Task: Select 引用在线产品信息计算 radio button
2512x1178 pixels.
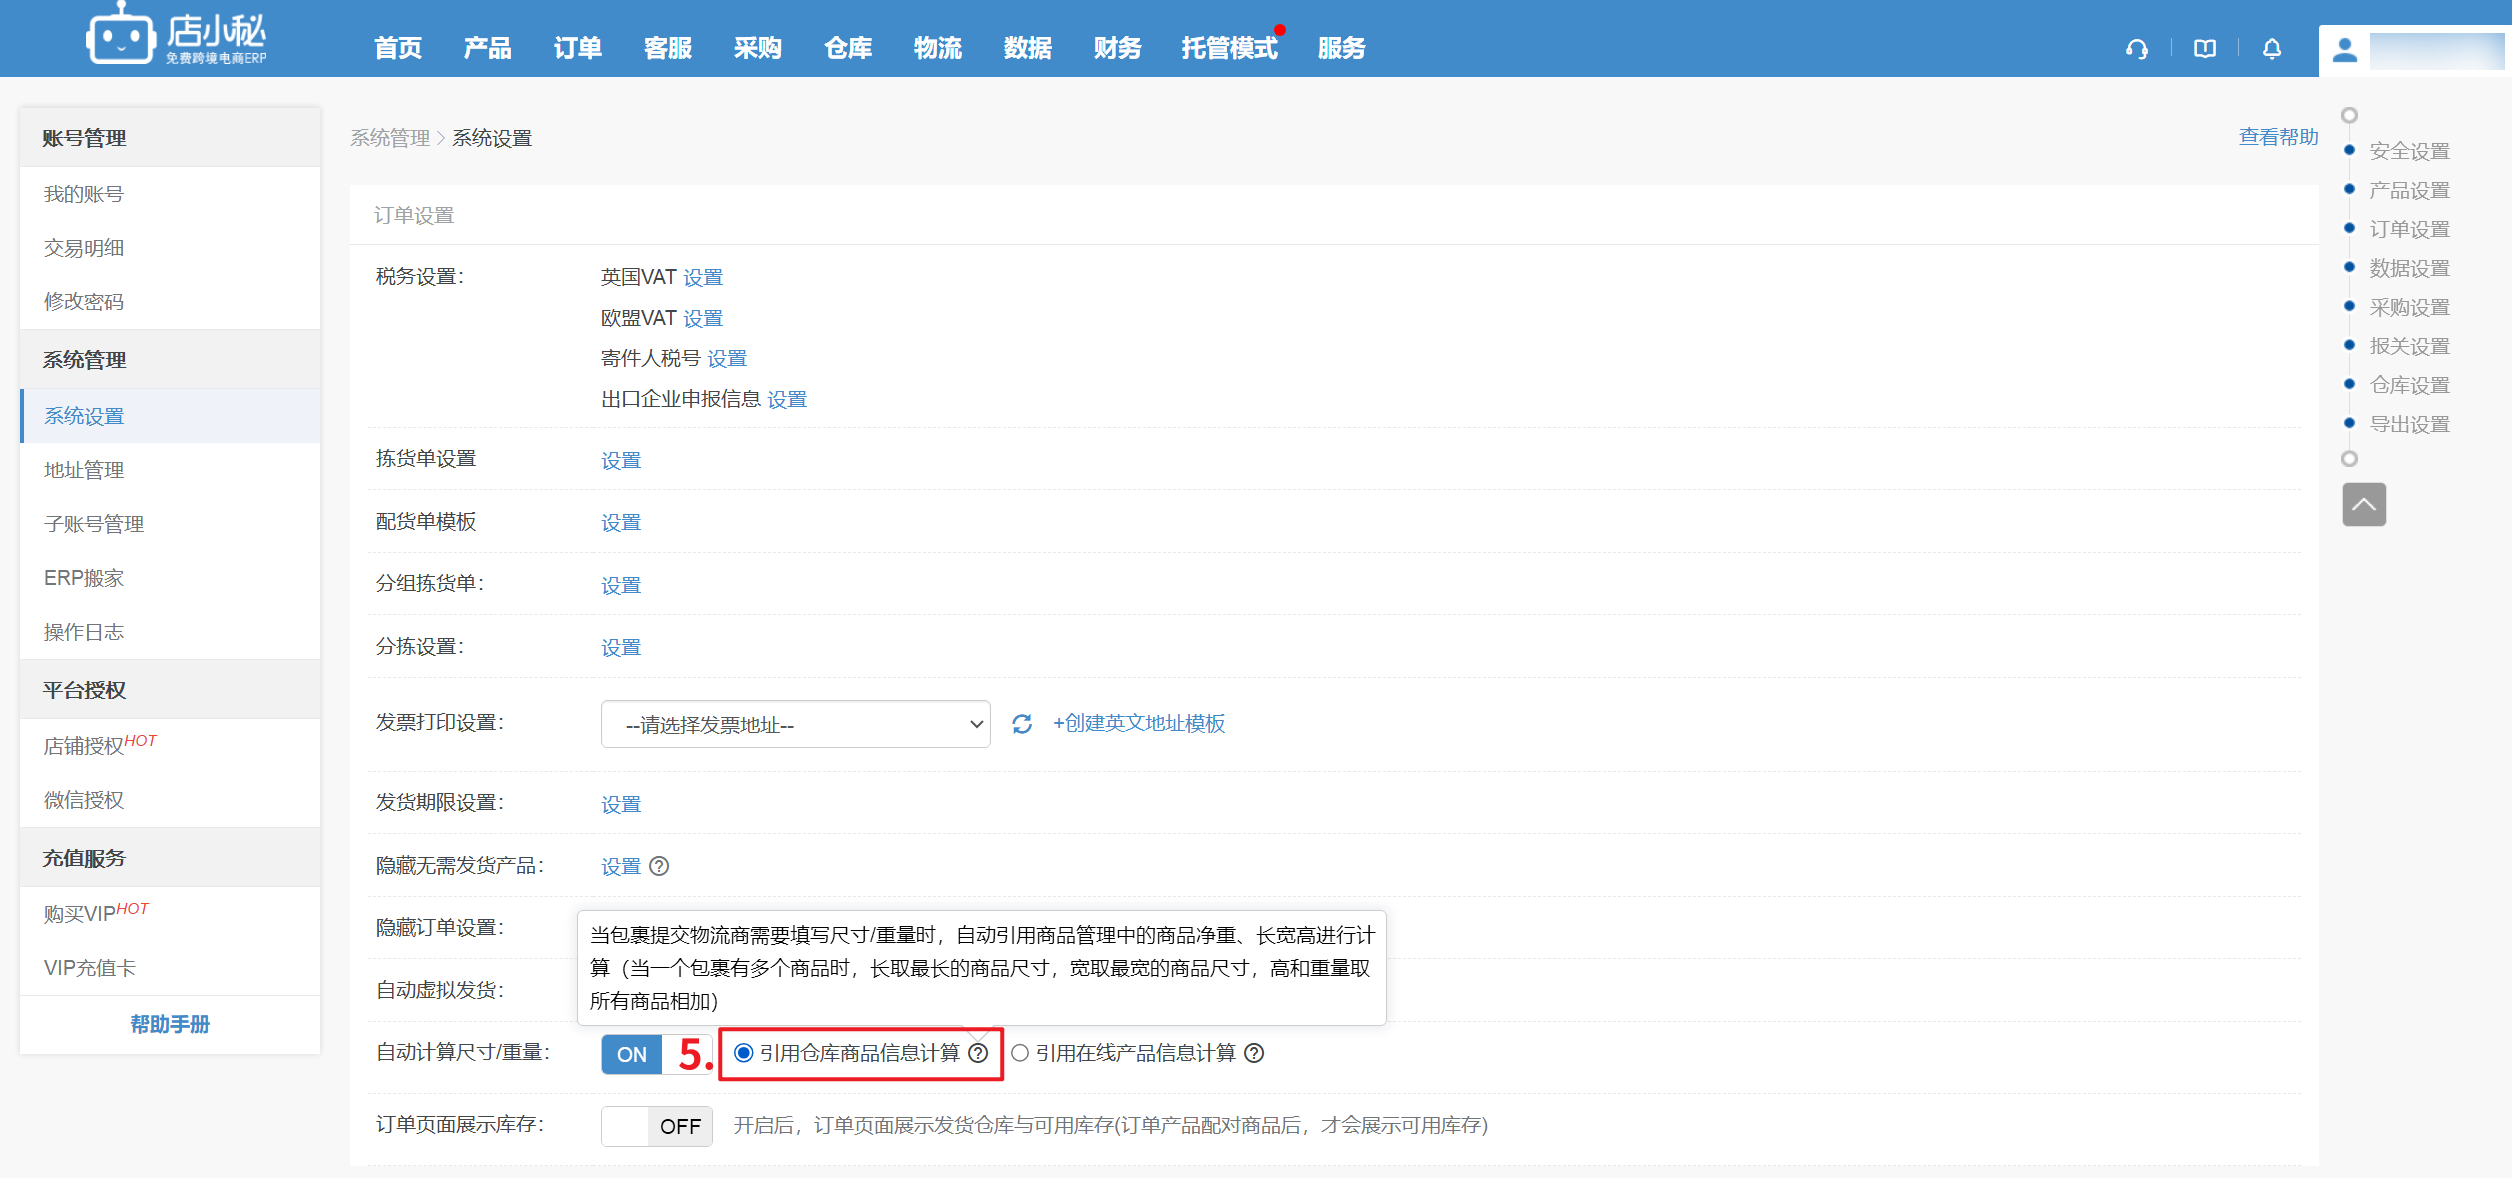Action: click(1020, 1053)
